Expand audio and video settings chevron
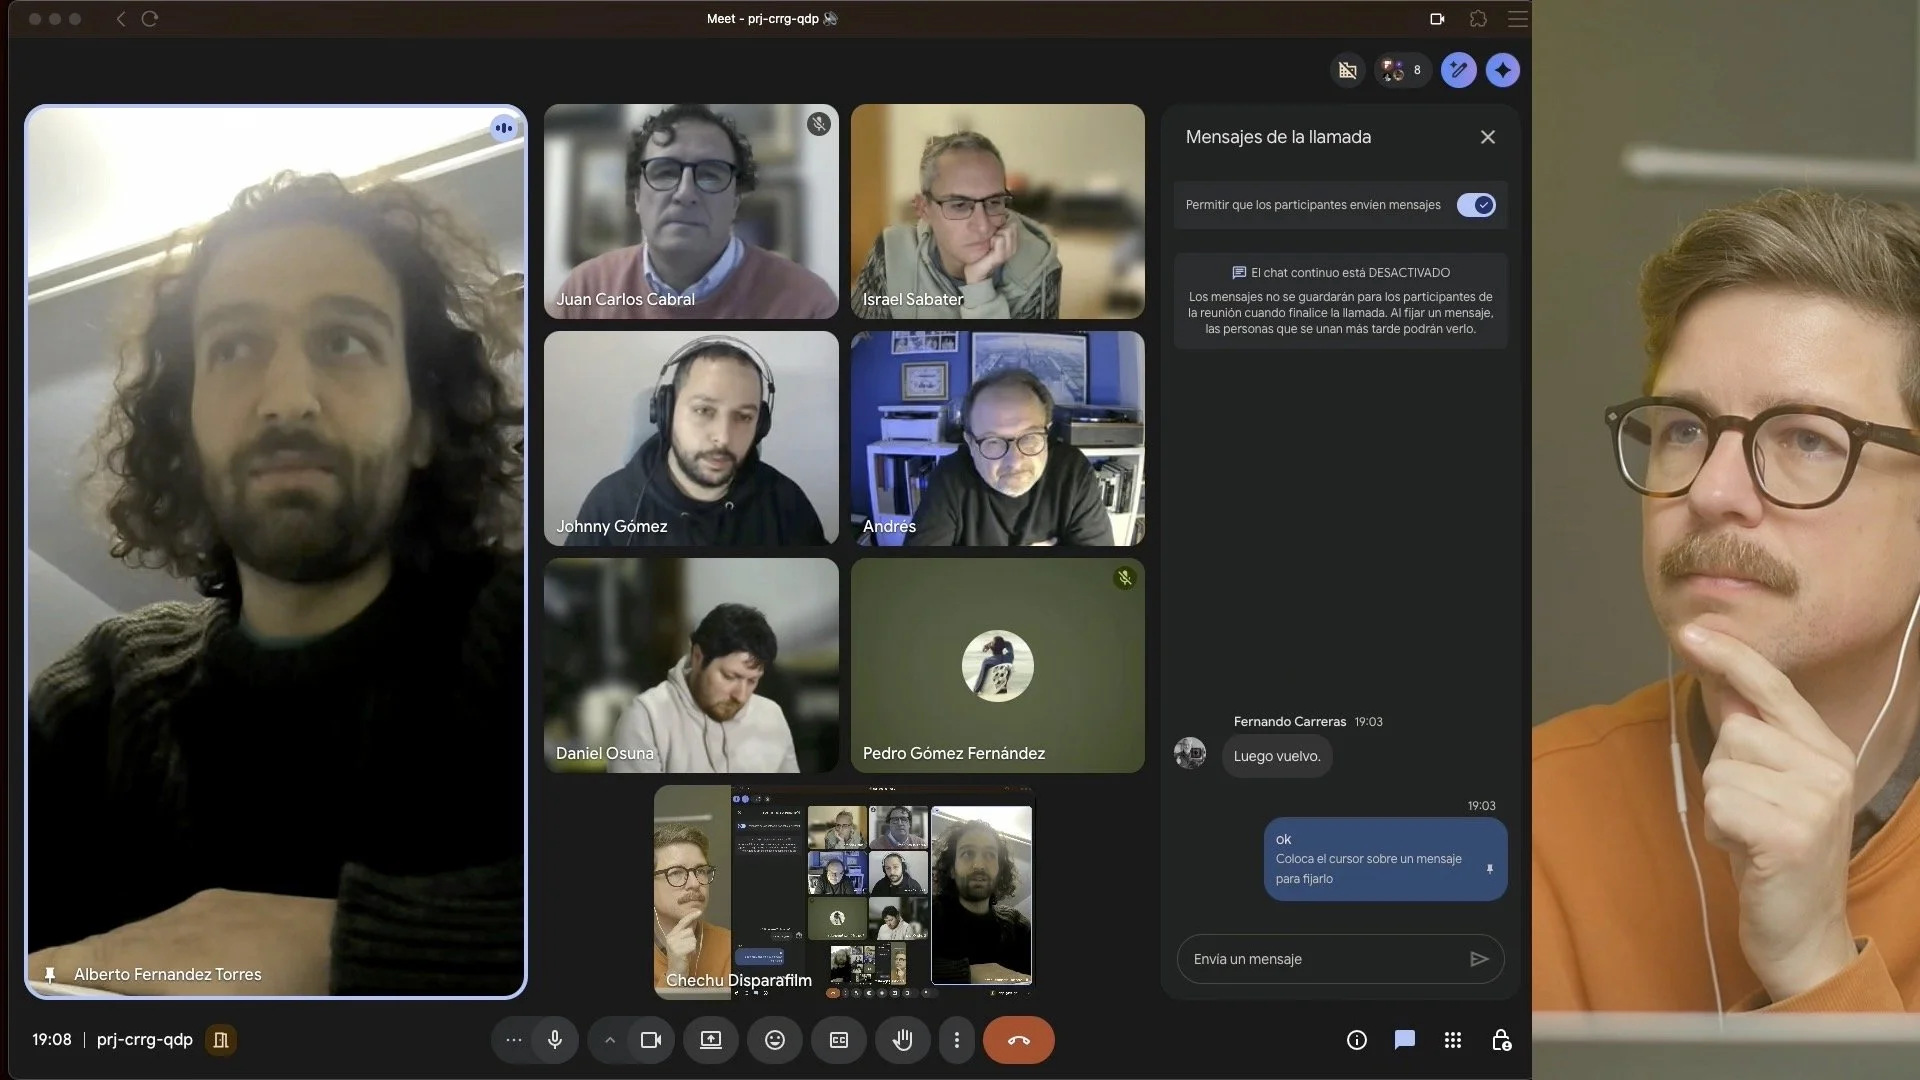Screen dimensions: 1920x1080 (x=610, y=1040)
